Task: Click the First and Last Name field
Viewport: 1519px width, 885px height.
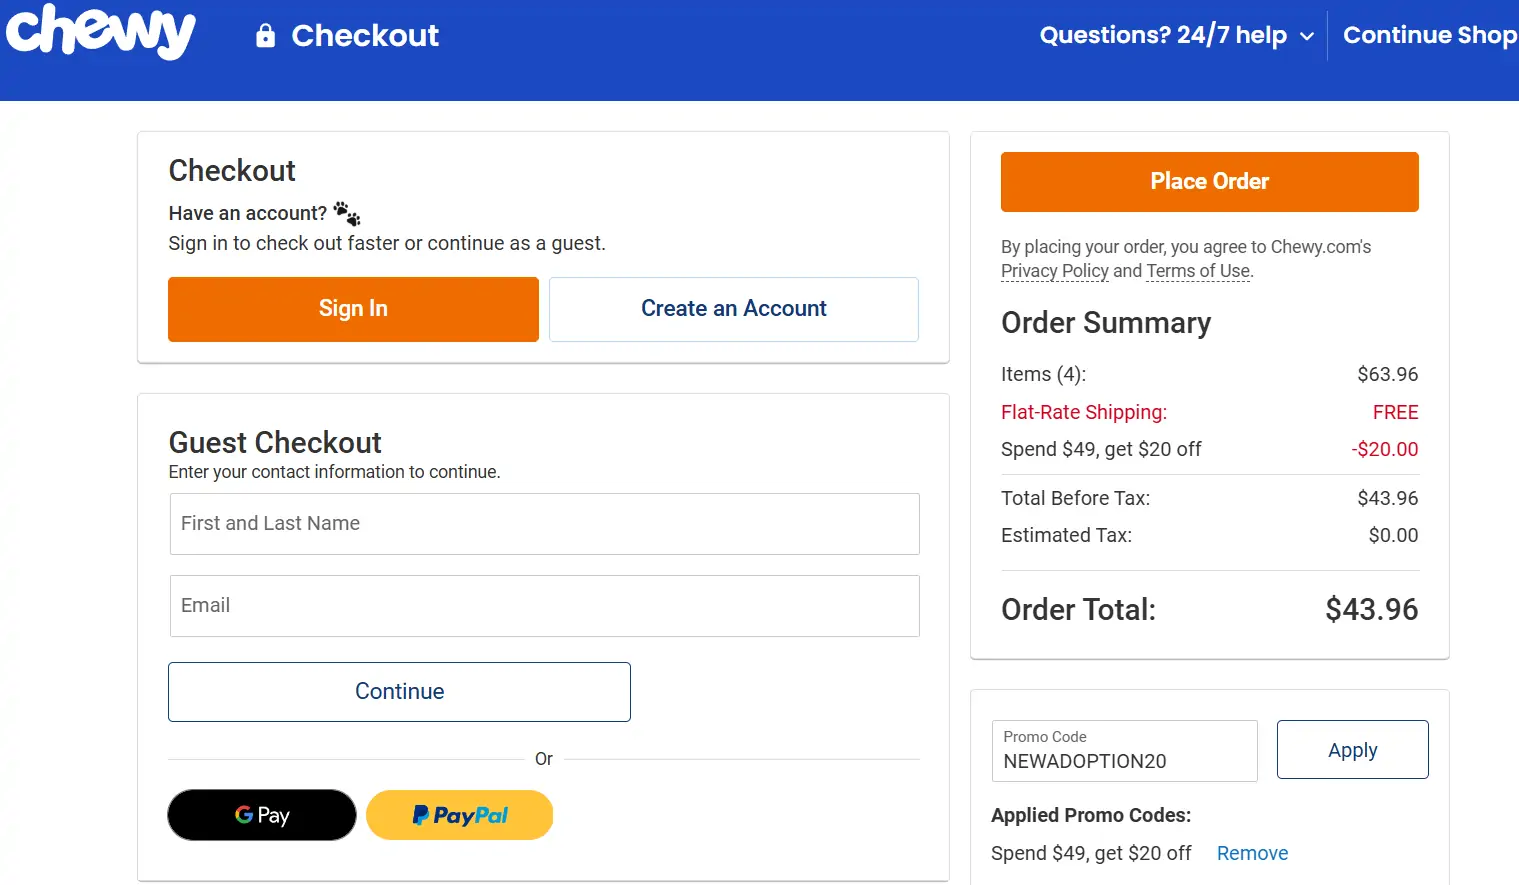Action: click(x=544, y=523)
